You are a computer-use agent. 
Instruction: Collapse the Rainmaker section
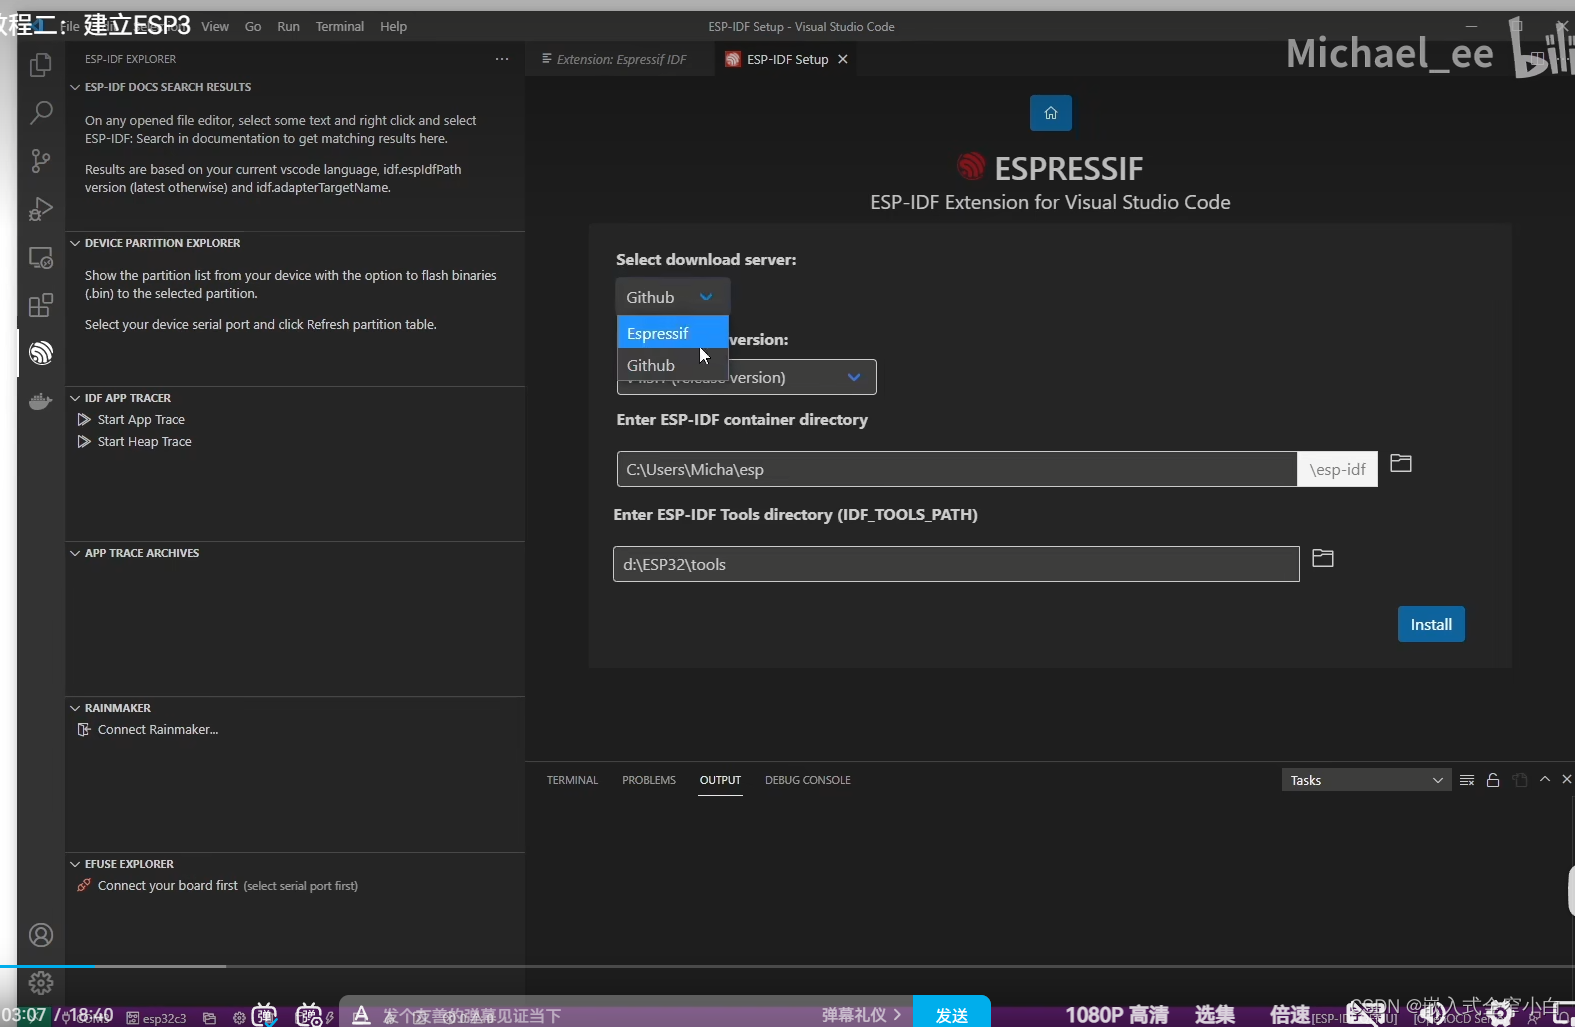point(75,708)
